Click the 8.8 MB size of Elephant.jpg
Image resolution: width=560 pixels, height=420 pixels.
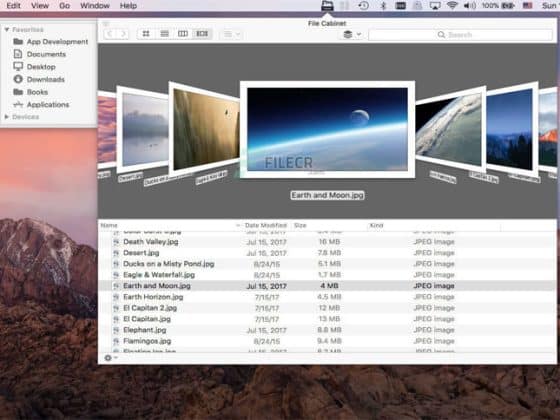[329, 330]
